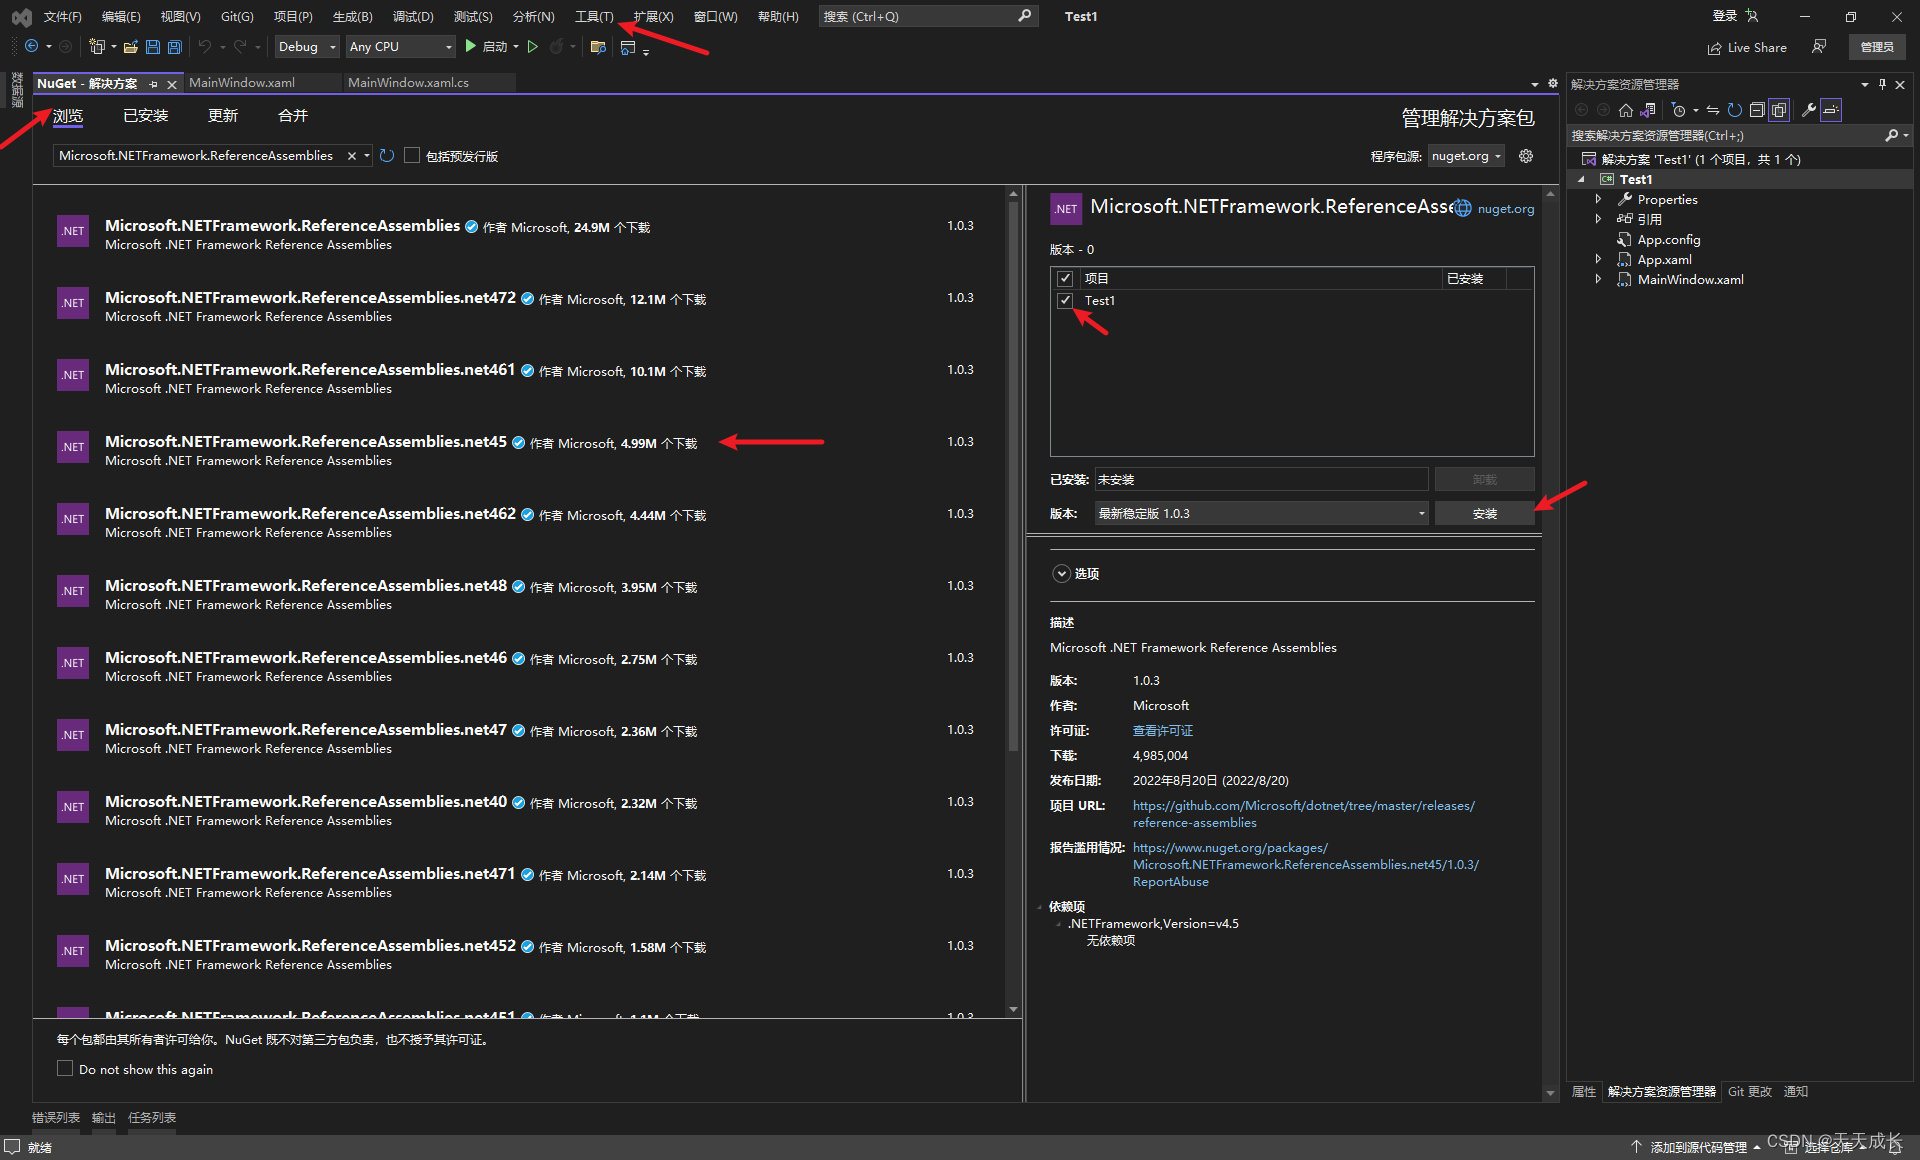Click the Refresh icon in Solution Explorer
The height and width of the screenshot is (1160, 1920).
[x=1735, y=110]
